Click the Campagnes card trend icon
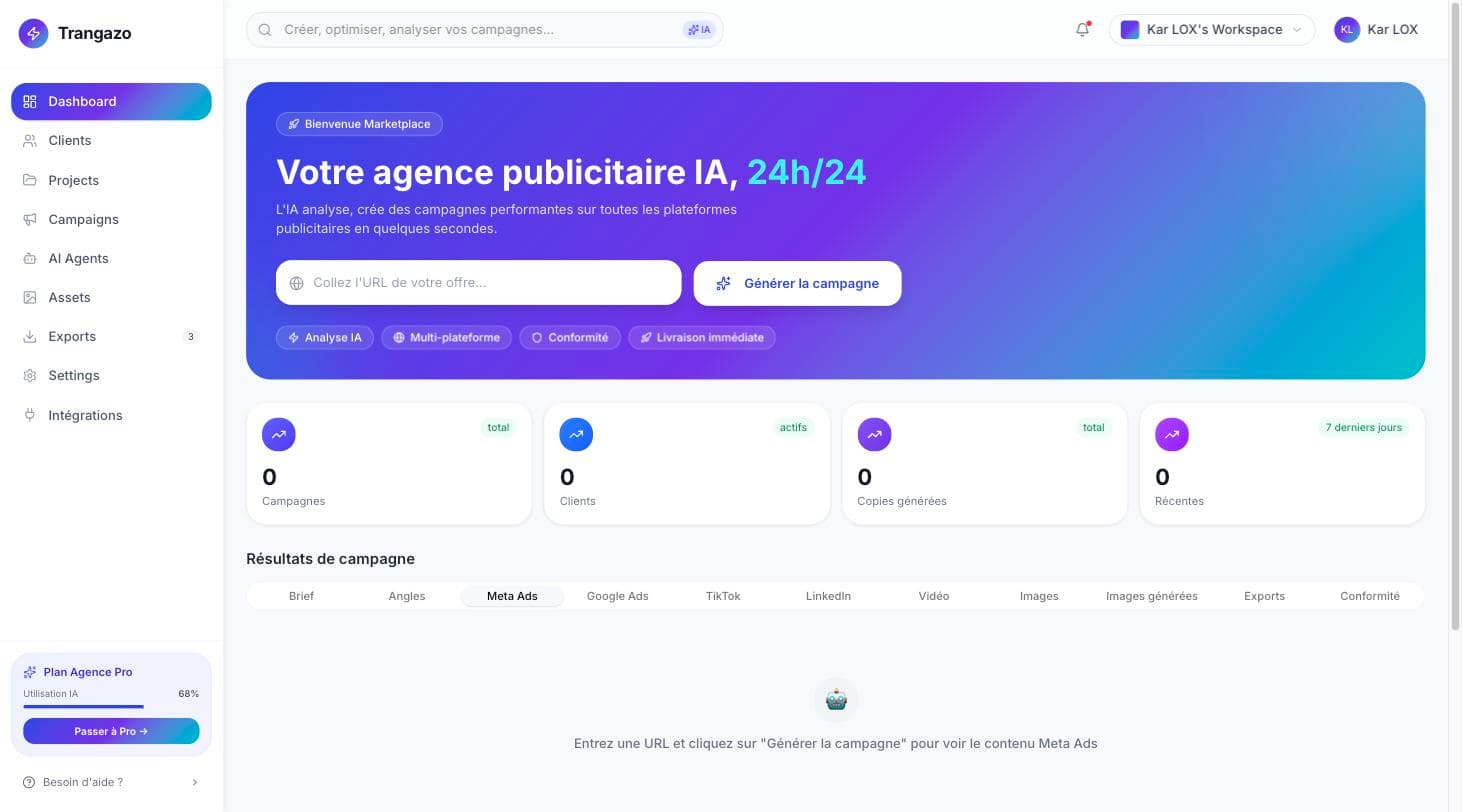 tap(279, 435)
